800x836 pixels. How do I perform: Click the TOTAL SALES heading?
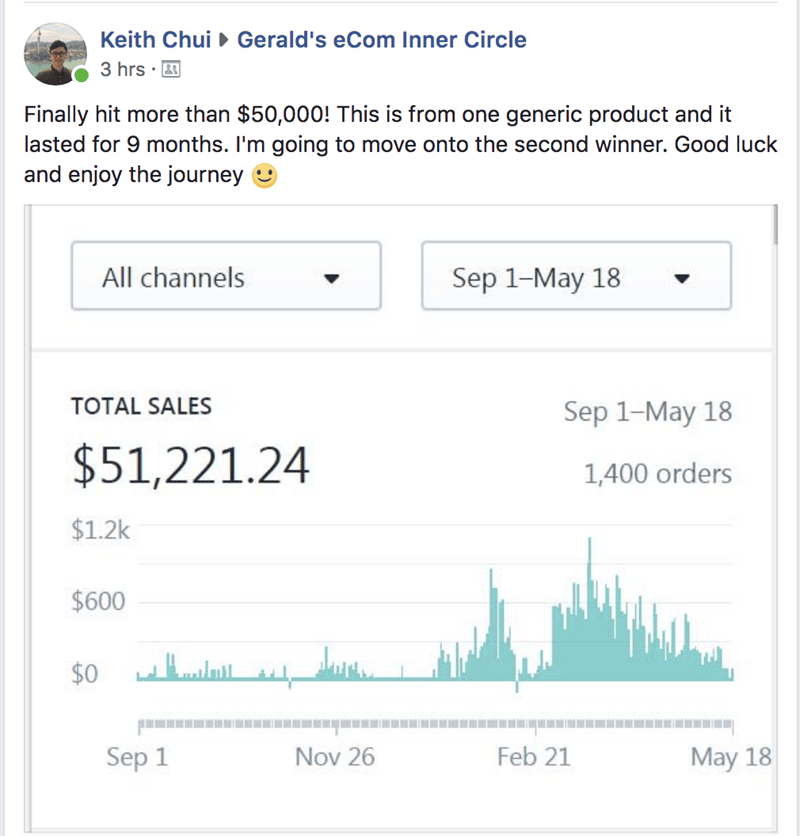[141, 406]
